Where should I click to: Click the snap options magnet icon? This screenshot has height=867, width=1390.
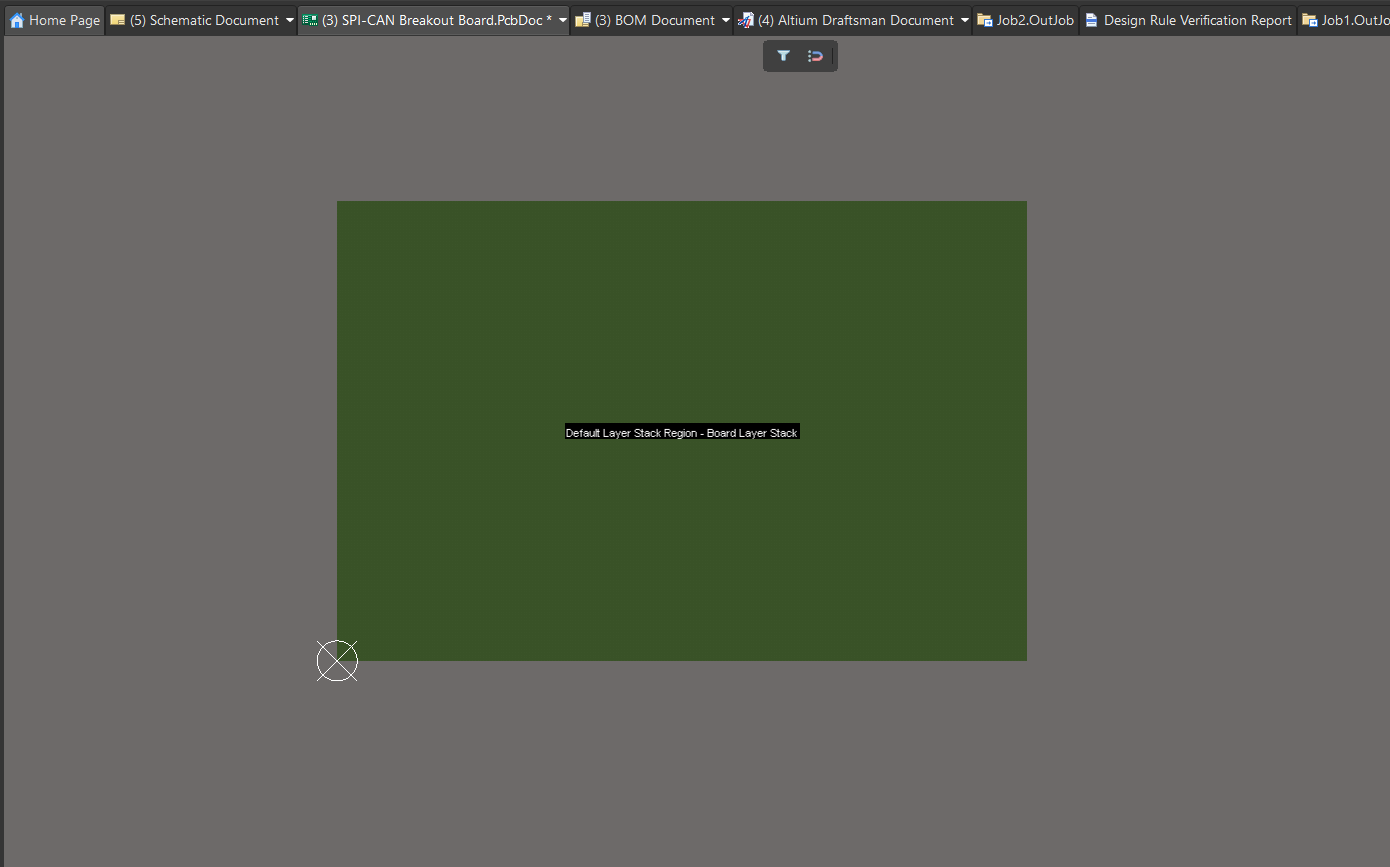[816, 56]
